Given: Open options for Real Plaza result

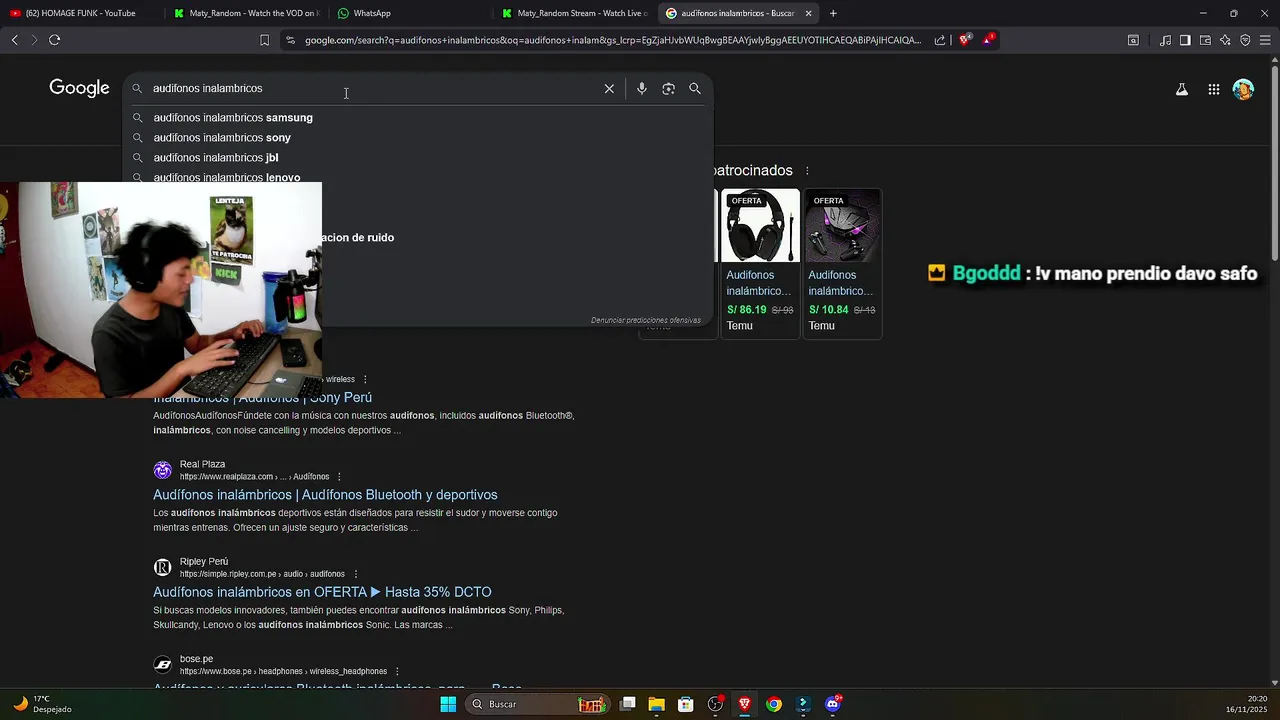Looking at the screenshot, I should pos(339,477).
